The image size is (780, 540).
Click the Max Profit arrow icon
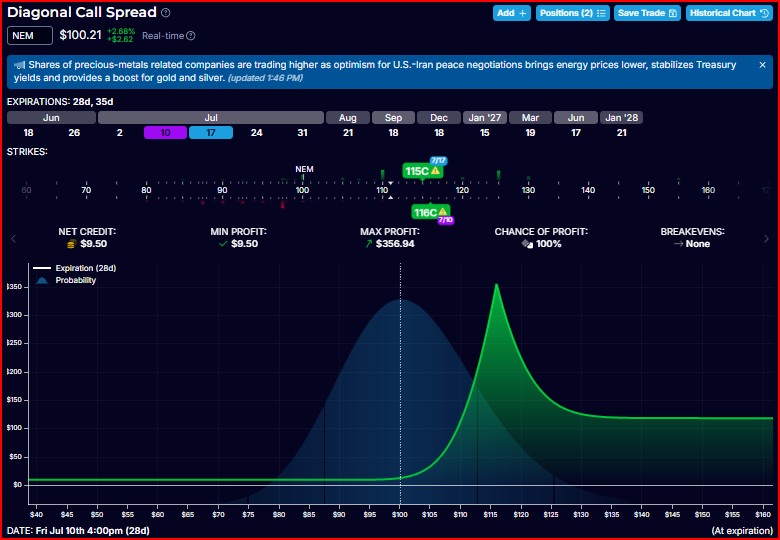(x=369, y=244)
